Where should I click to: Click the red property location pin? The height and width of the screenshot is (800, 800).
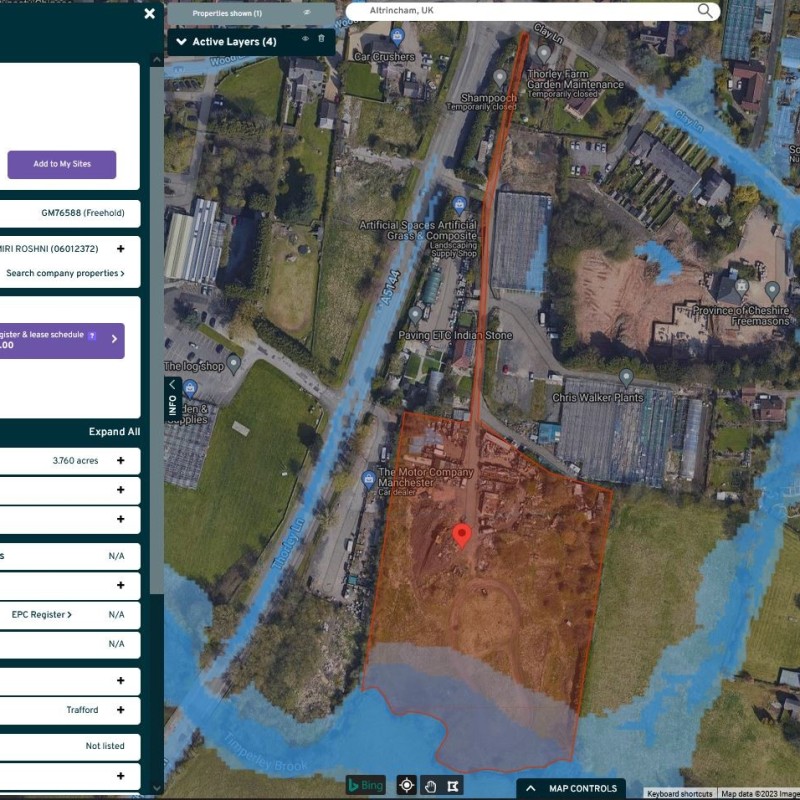click(x=462, y=535)
